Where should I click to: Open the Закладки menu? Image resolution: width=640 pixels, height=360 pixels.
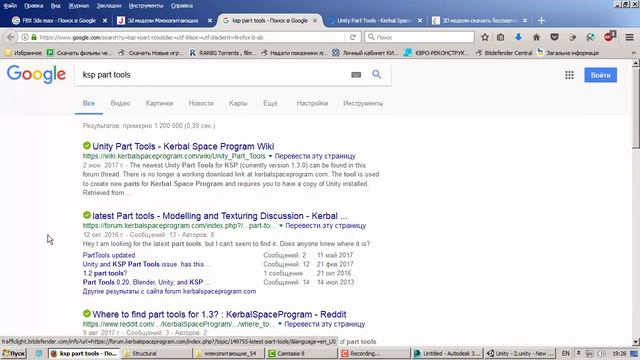(x=109, y=6)
